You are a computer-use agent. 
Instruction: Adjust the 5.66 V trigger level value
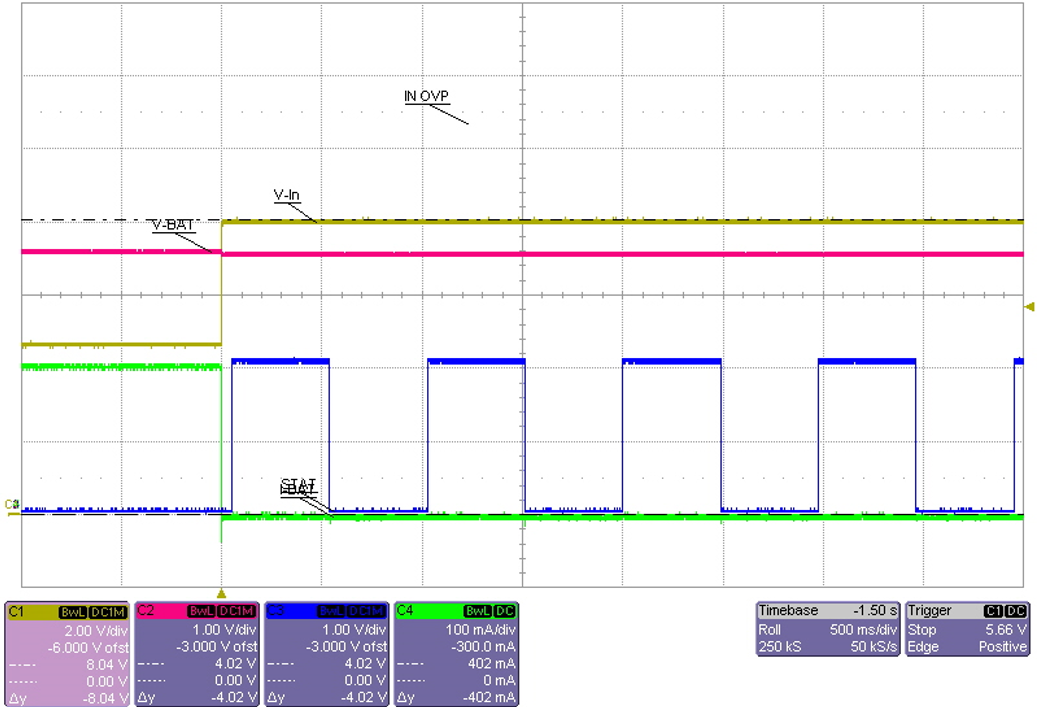tap(1005, 631)
